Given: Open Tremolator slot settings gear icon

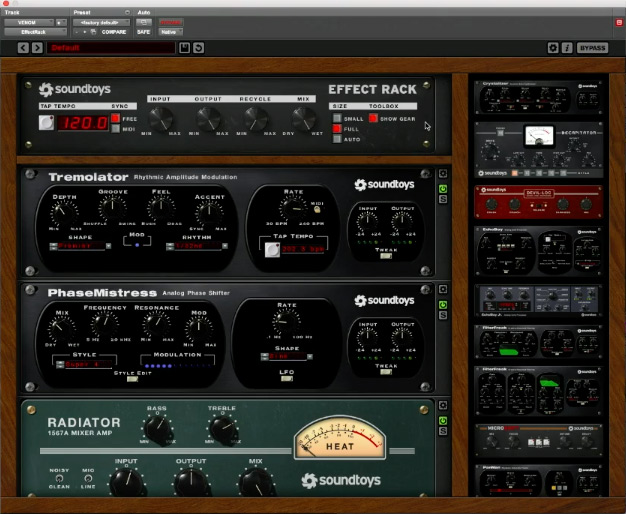Looking at the screenshot, I should click(443, 174).
